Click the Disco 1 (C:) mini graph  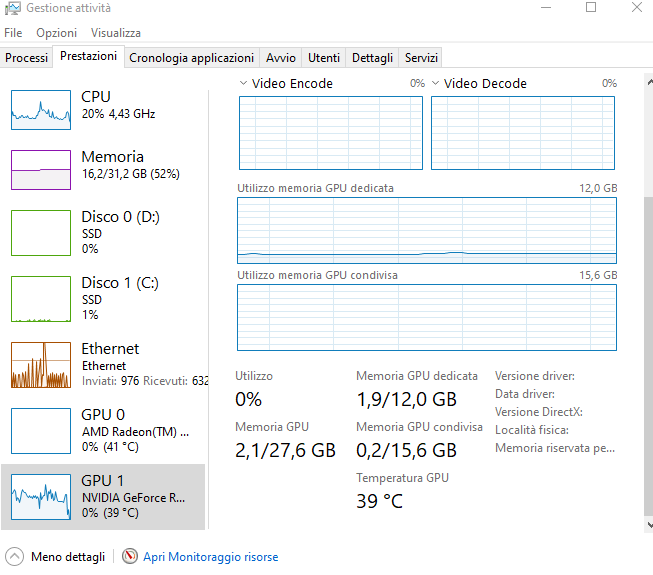click(41, 299)
